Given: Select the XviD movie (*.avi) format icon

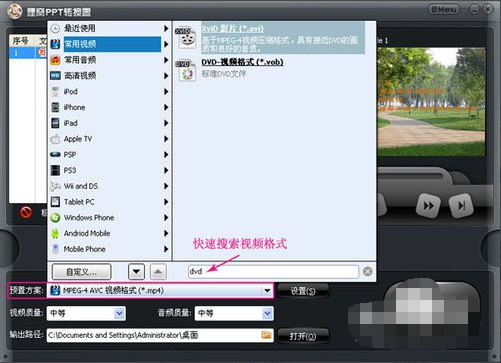Looking at the screenshot, I should tap(186, 38).
